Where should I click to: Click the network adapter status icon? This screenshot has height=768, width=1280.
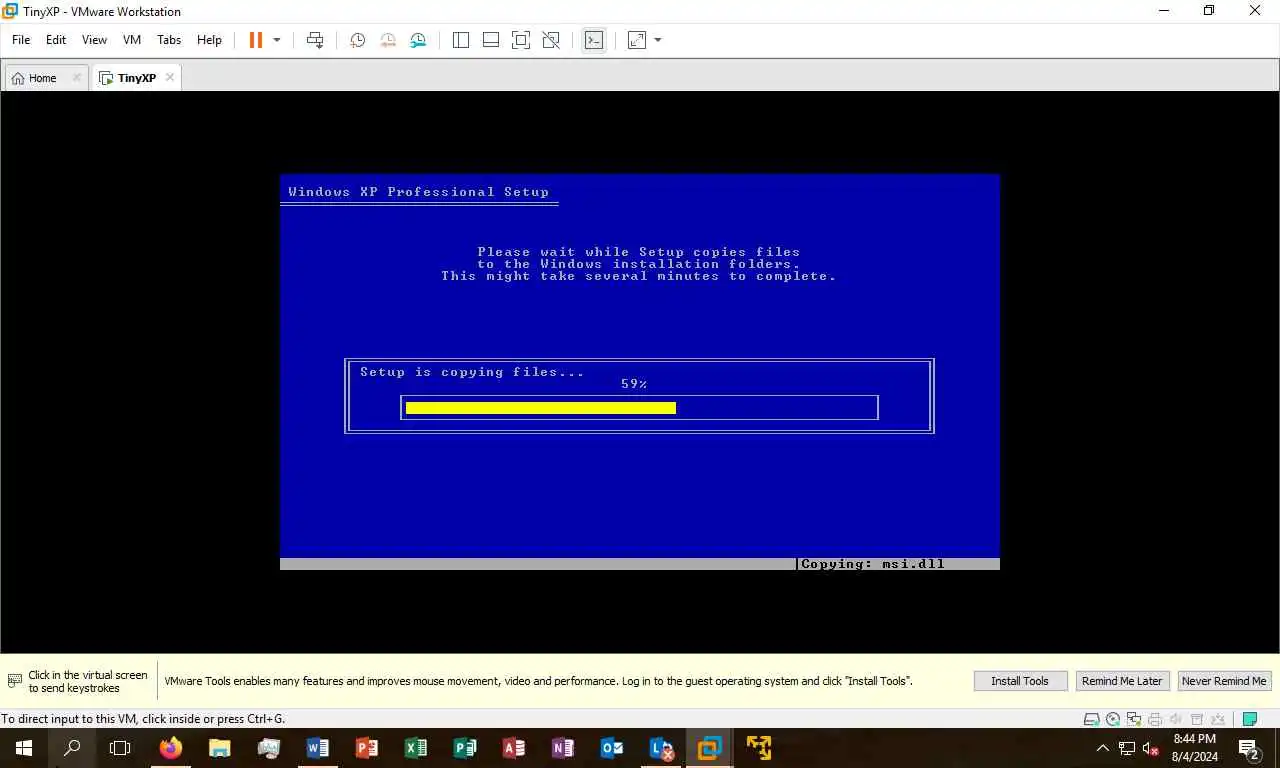[x=1134, y=719]
